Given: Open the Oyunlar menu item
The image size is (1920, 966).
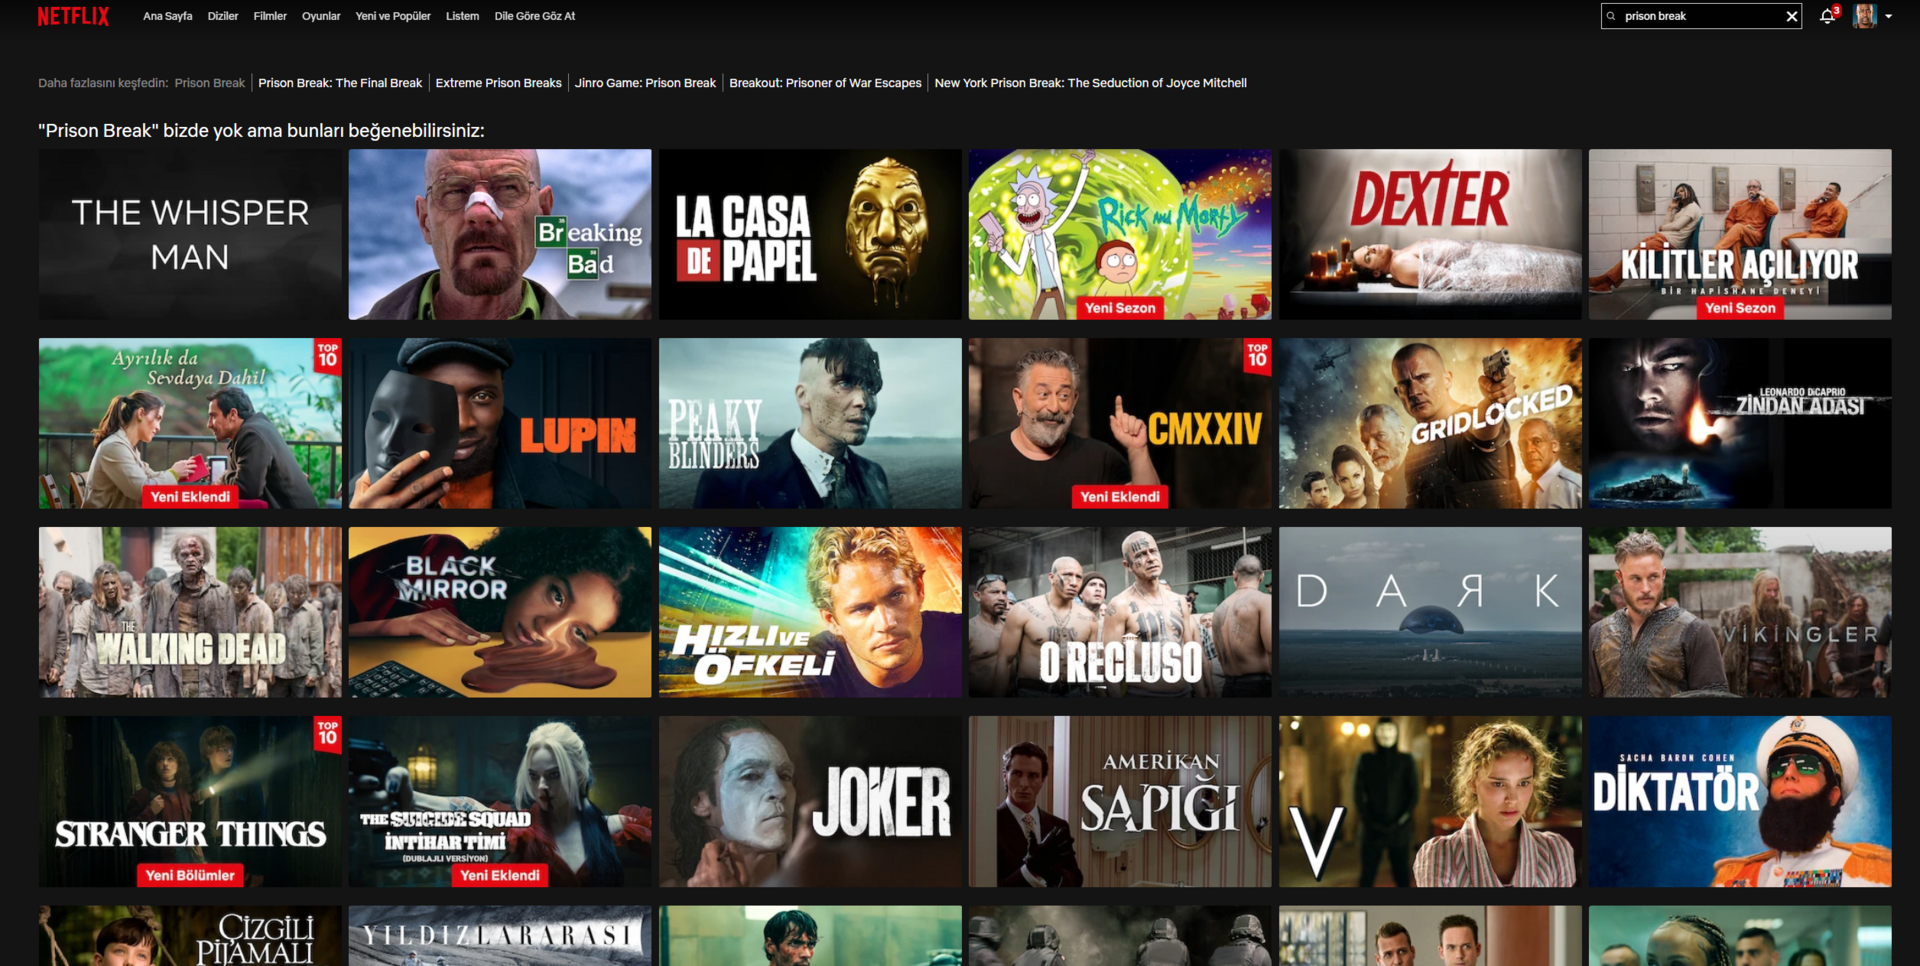Looking at the screenshot, I should point(321,16).
